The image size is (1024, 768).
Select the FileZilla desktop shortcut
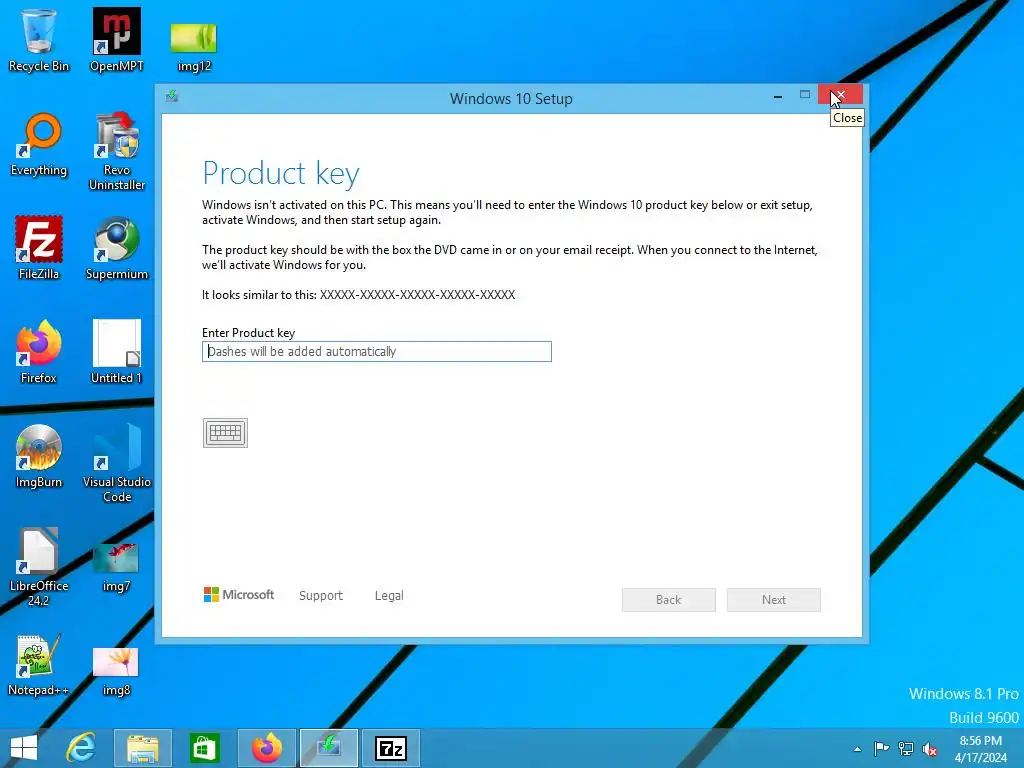pyautogui.click(x=39, y=248)
